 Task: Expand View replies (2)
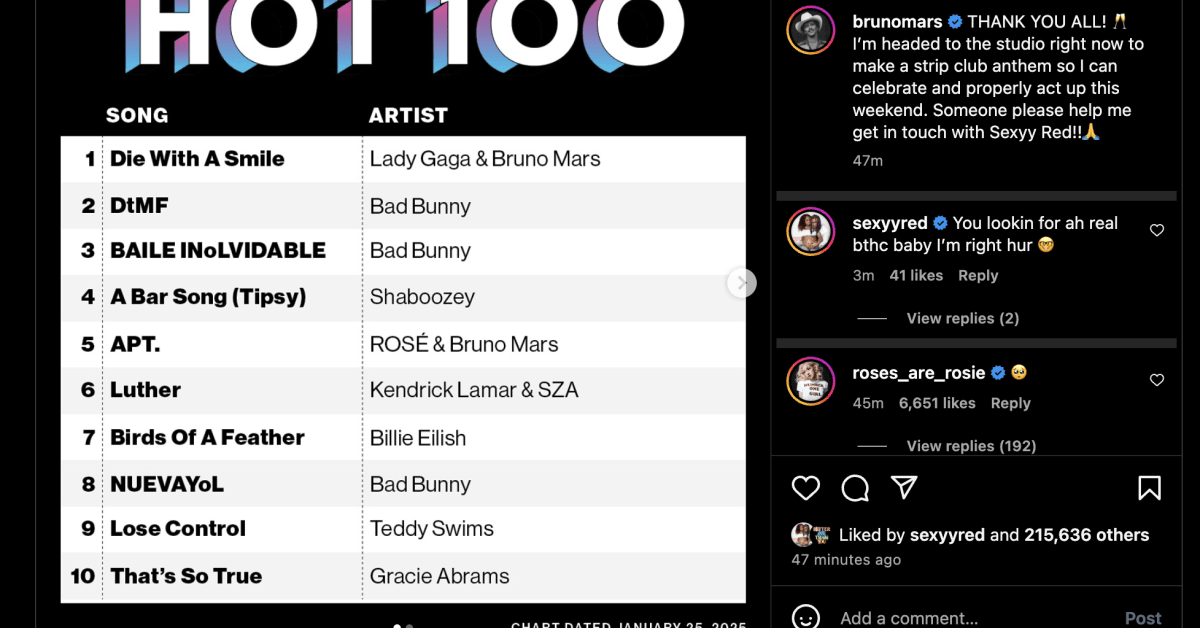click(x=962, y=318)
